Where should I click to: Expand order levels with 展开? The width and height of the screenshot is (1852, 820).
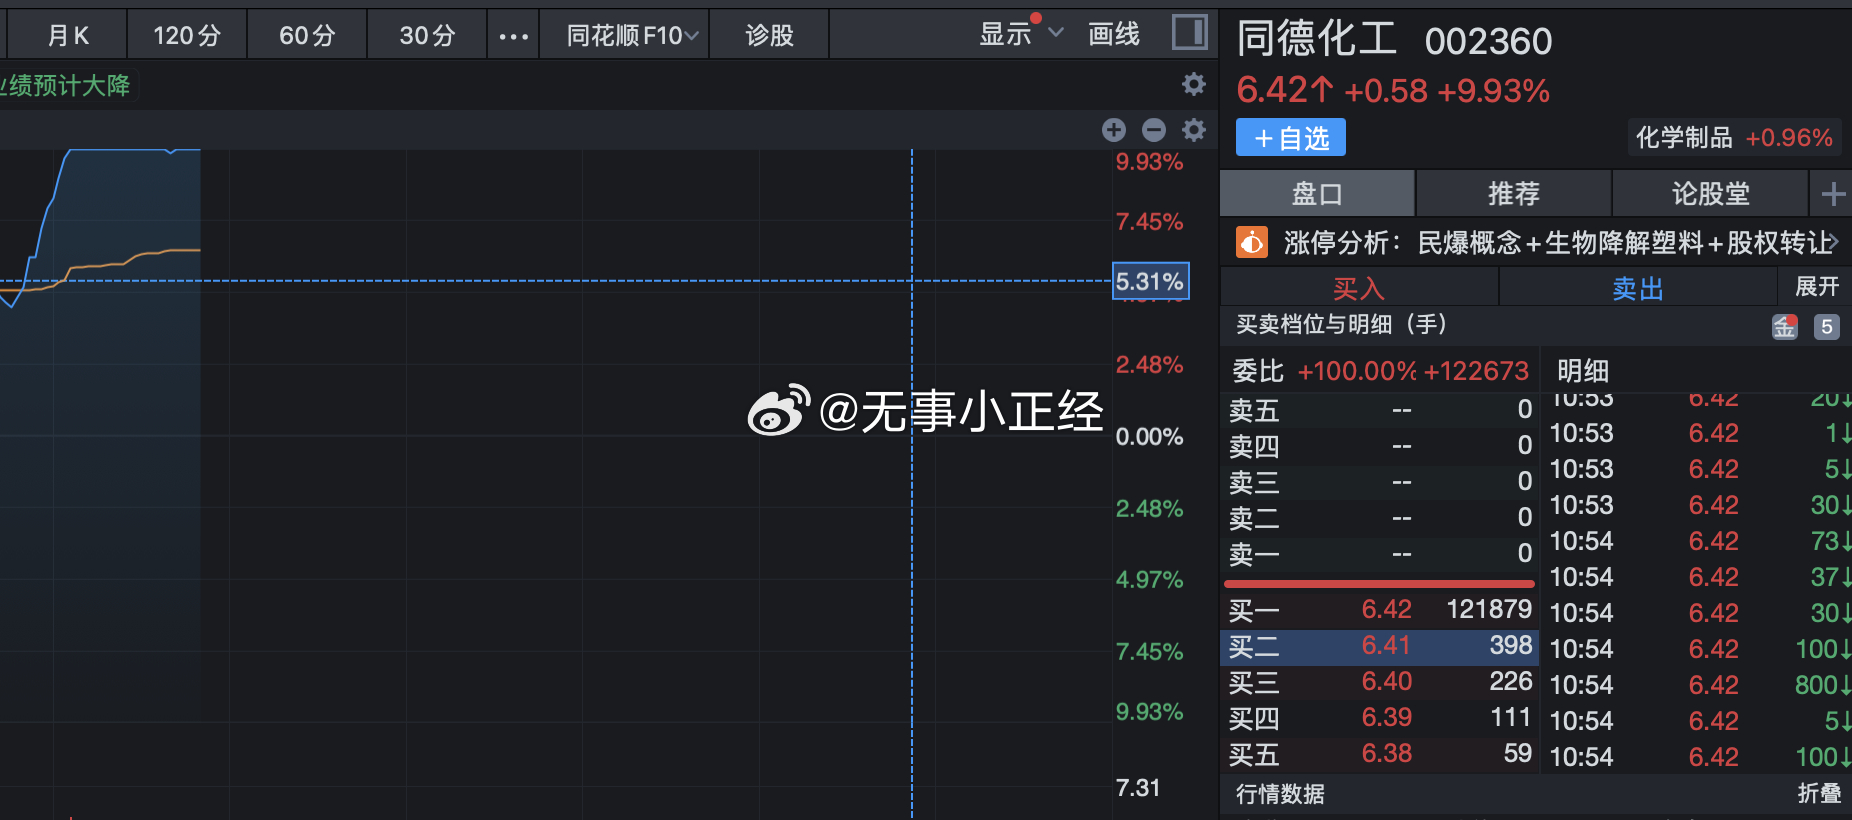tap(1816, 287)
